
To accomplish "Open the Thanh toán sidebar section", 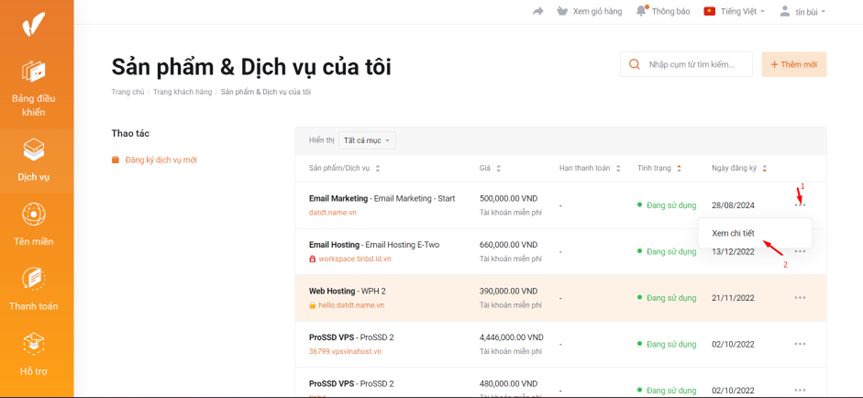I will (34, 289).
